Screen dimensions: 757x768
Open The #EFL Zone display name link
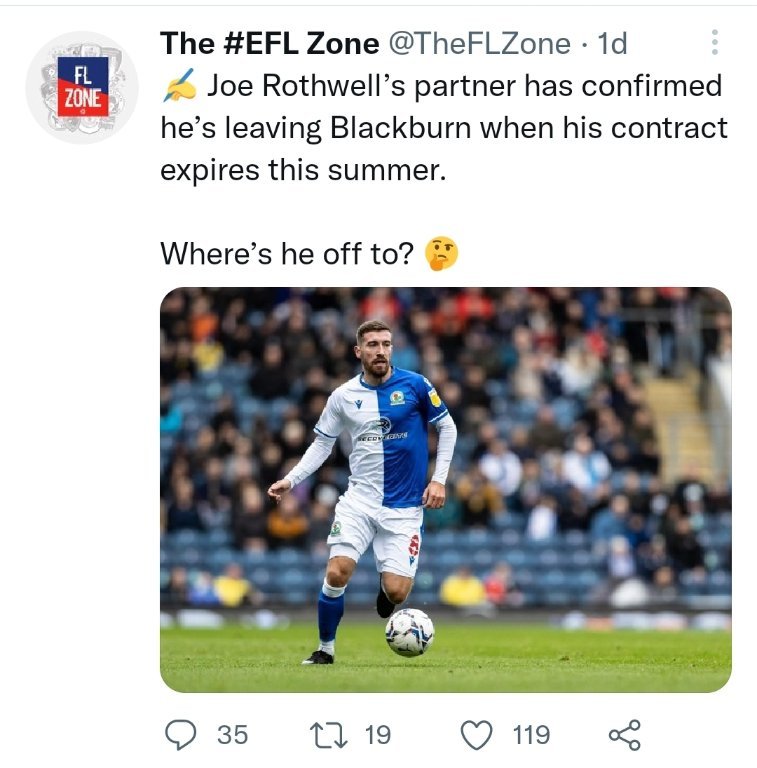point(269,43)
